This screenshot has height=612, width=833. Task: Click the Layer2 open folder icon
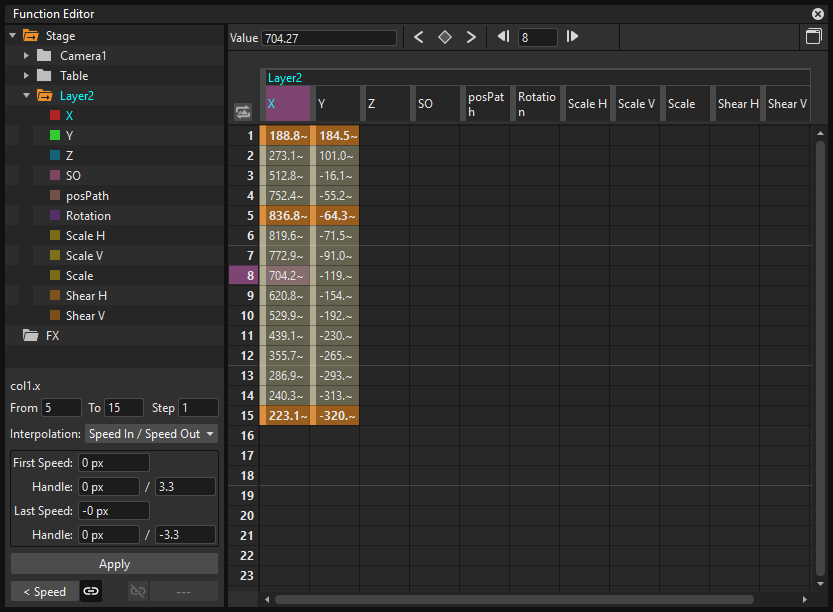tap(45, 96)
